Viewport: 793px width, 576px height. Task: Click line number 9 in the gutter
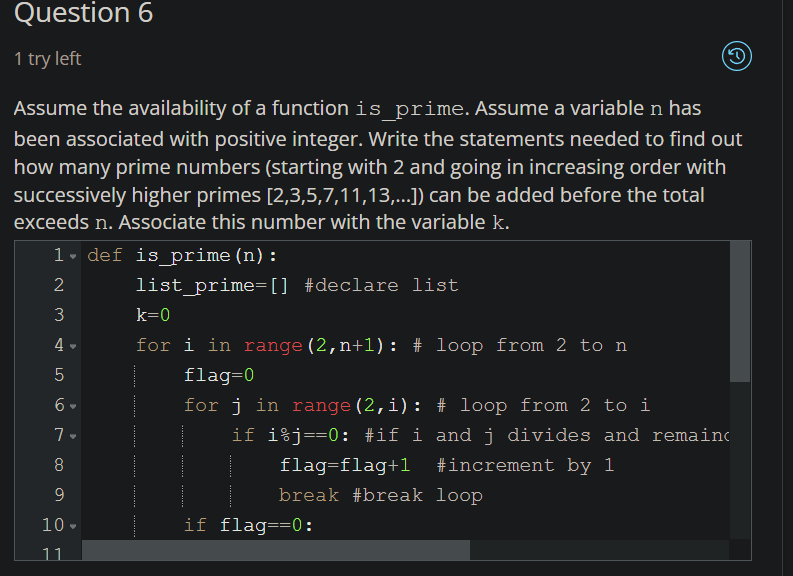click(x=59, y=495)
